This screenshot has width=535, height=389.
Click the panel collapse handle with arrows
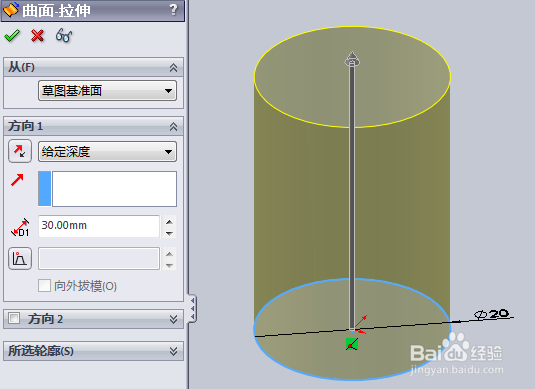(x=192, y=308)
